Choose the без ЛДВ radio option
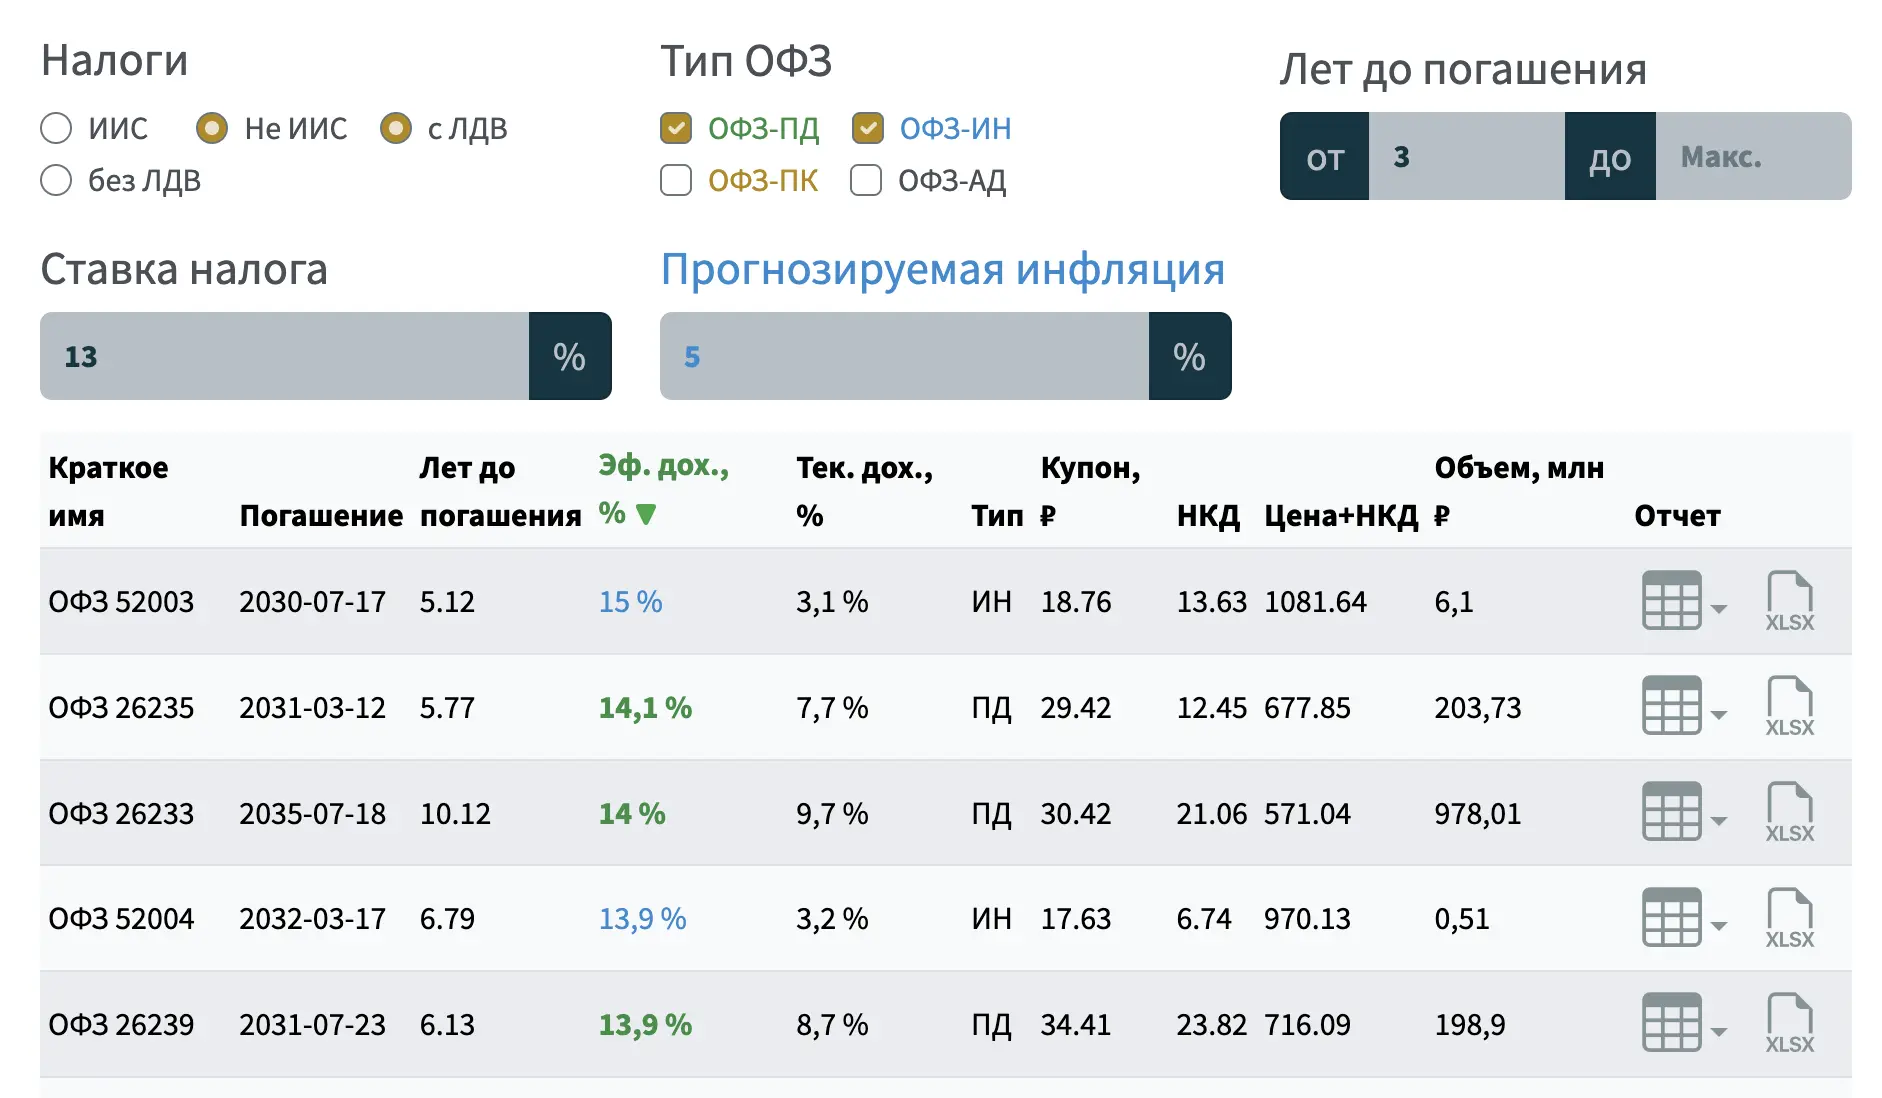1882x1098 pixels. tap(56, 180)
